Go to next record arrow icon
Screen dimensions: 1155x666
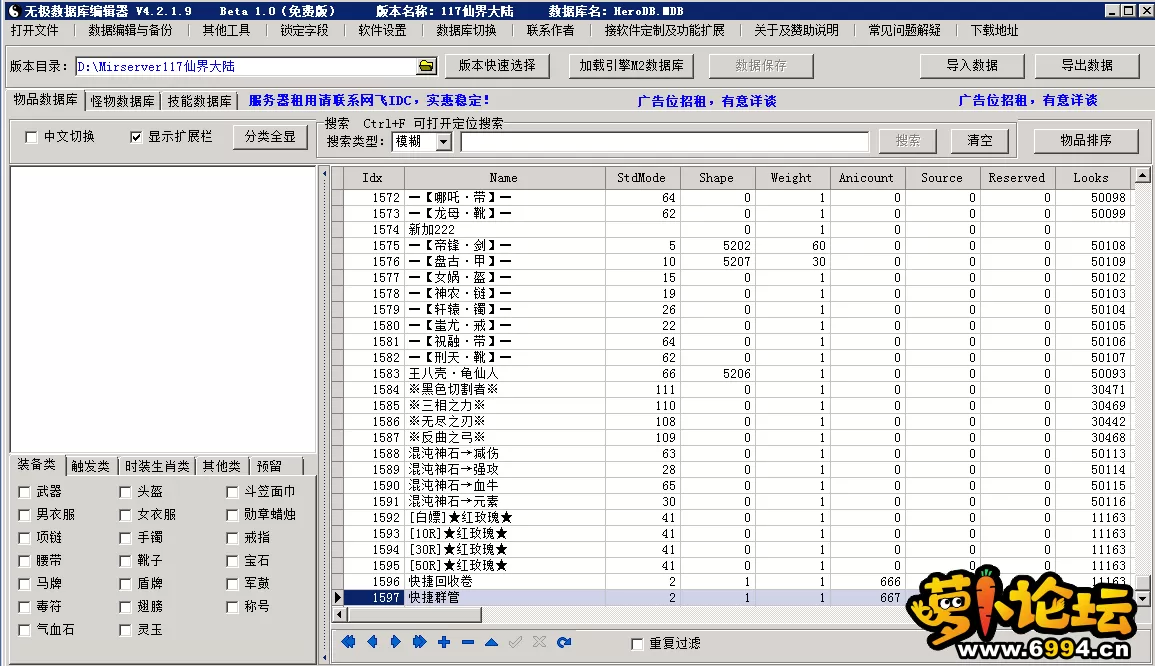[x=396, y=642]
